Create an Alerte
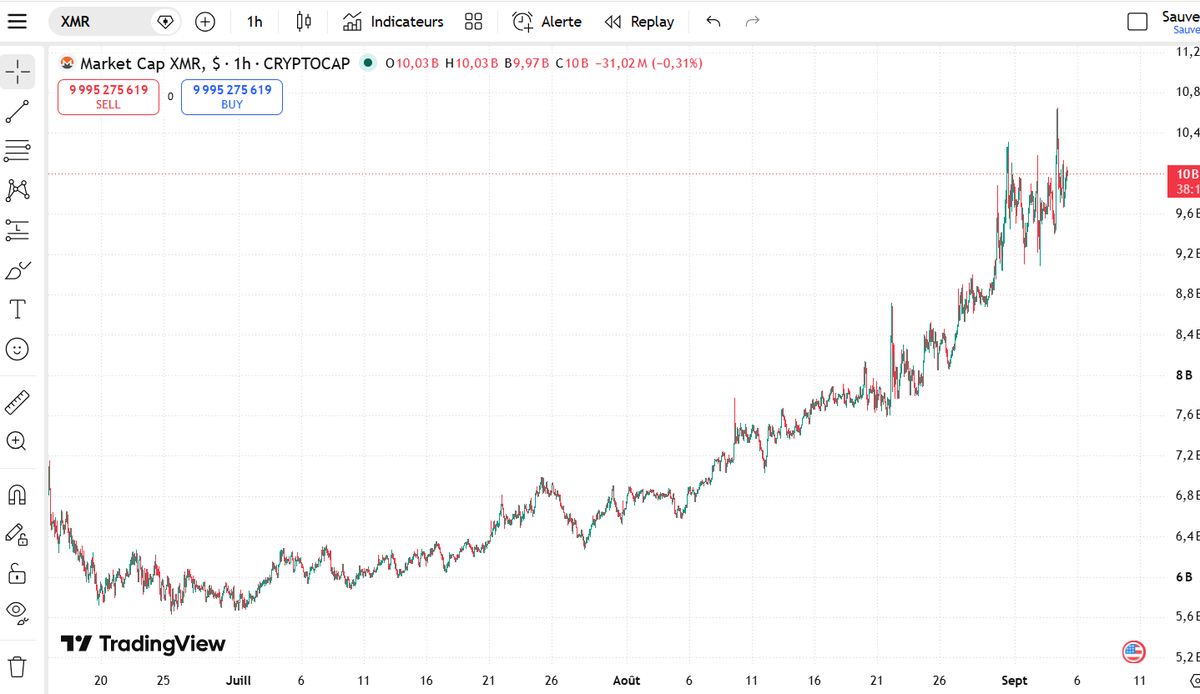Screen dimensions: 1200x694 tap(546, 21)
